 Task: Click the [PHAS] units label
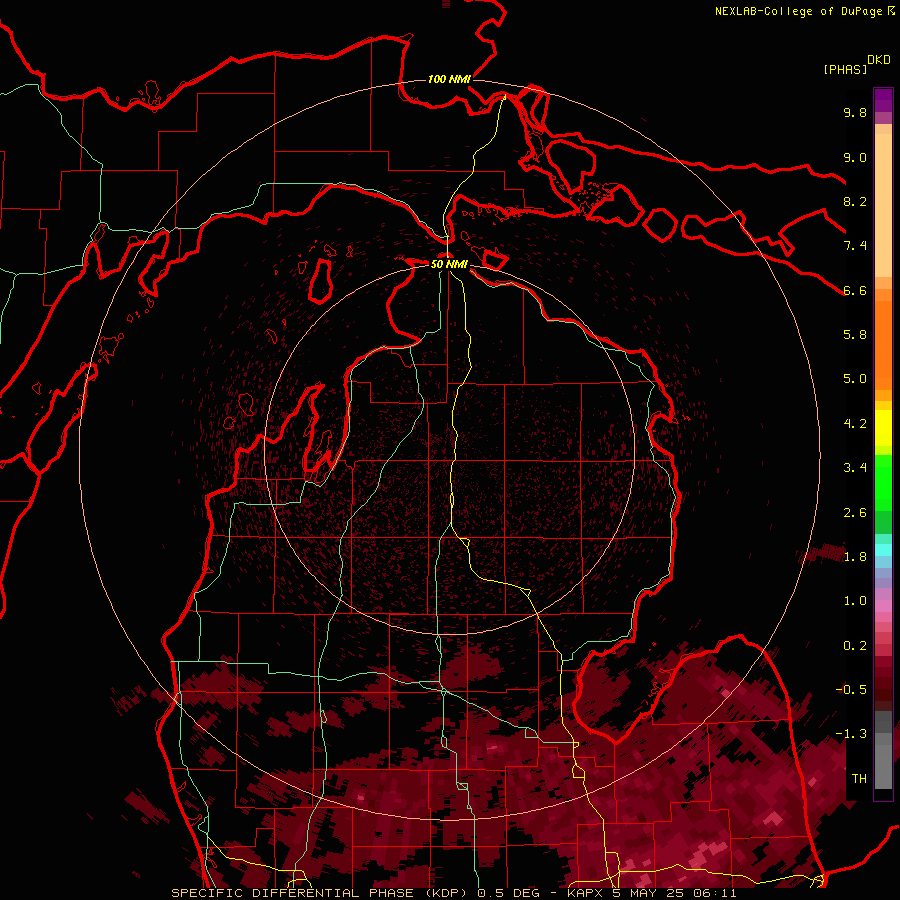(x=845, y=69)
